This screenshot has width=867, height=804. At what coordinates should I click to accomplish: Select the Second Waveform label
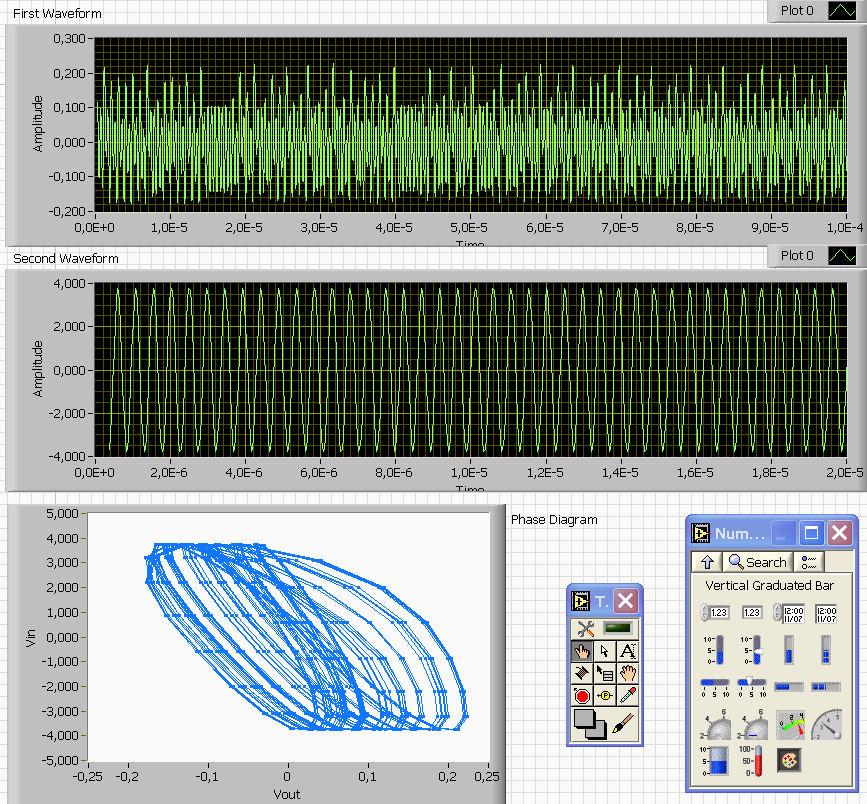click(x=65, y=258)
